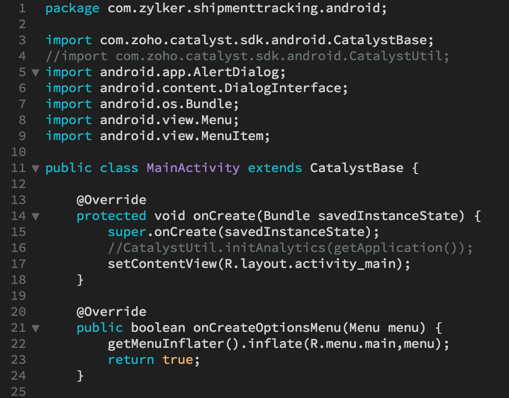
Task: Click the extends keyword
Action: [x=275, y=168]
